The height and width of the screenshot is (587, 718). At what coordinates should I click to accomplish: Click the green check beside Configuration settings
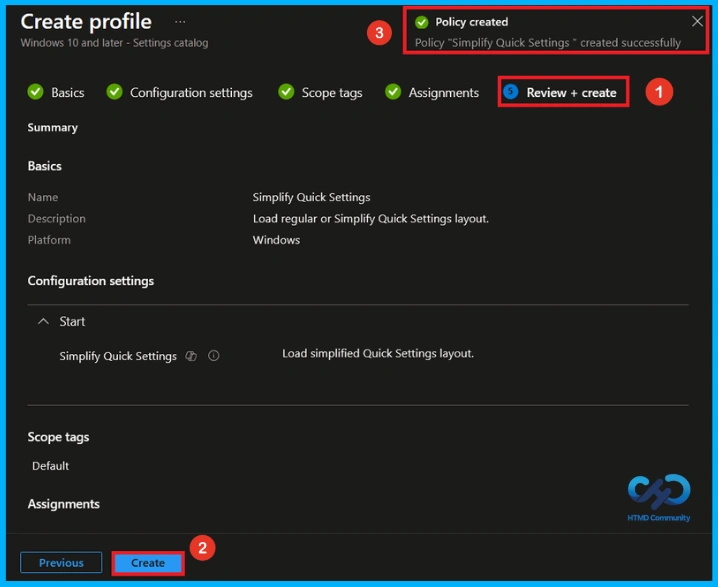pos(114,92)
